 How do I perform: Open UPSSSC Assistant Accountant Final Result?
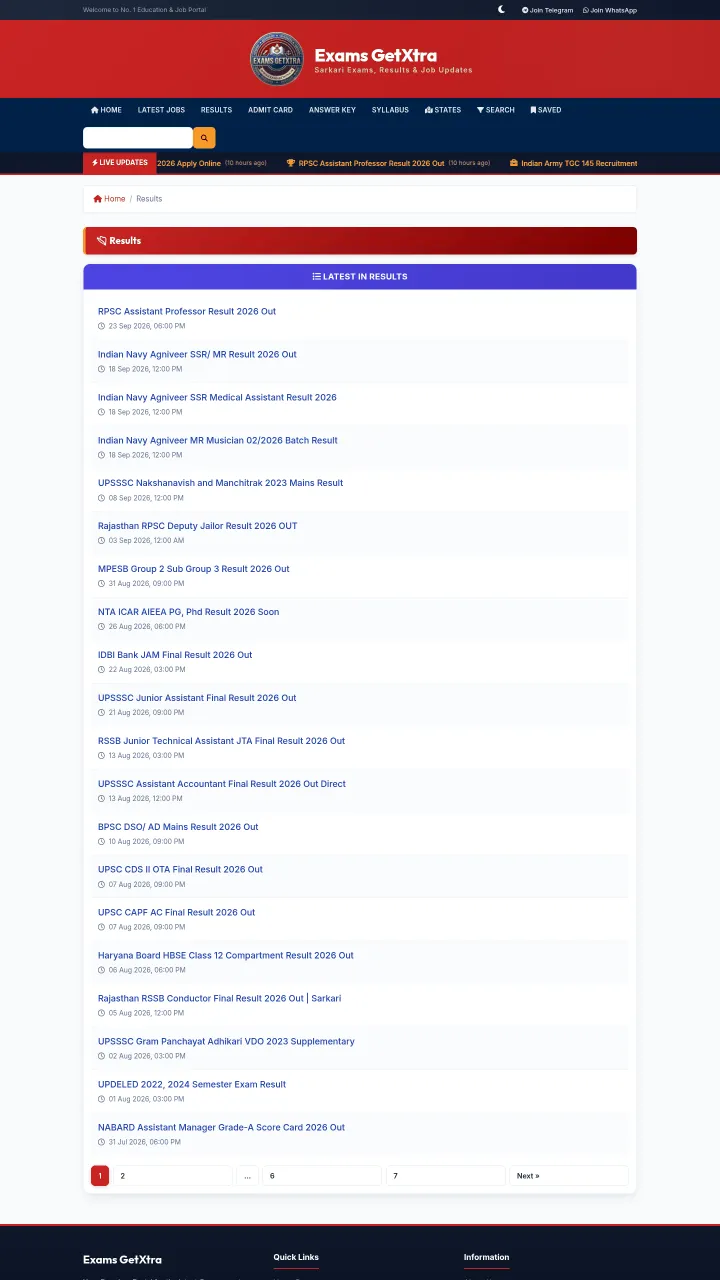(x=222, y=784)
